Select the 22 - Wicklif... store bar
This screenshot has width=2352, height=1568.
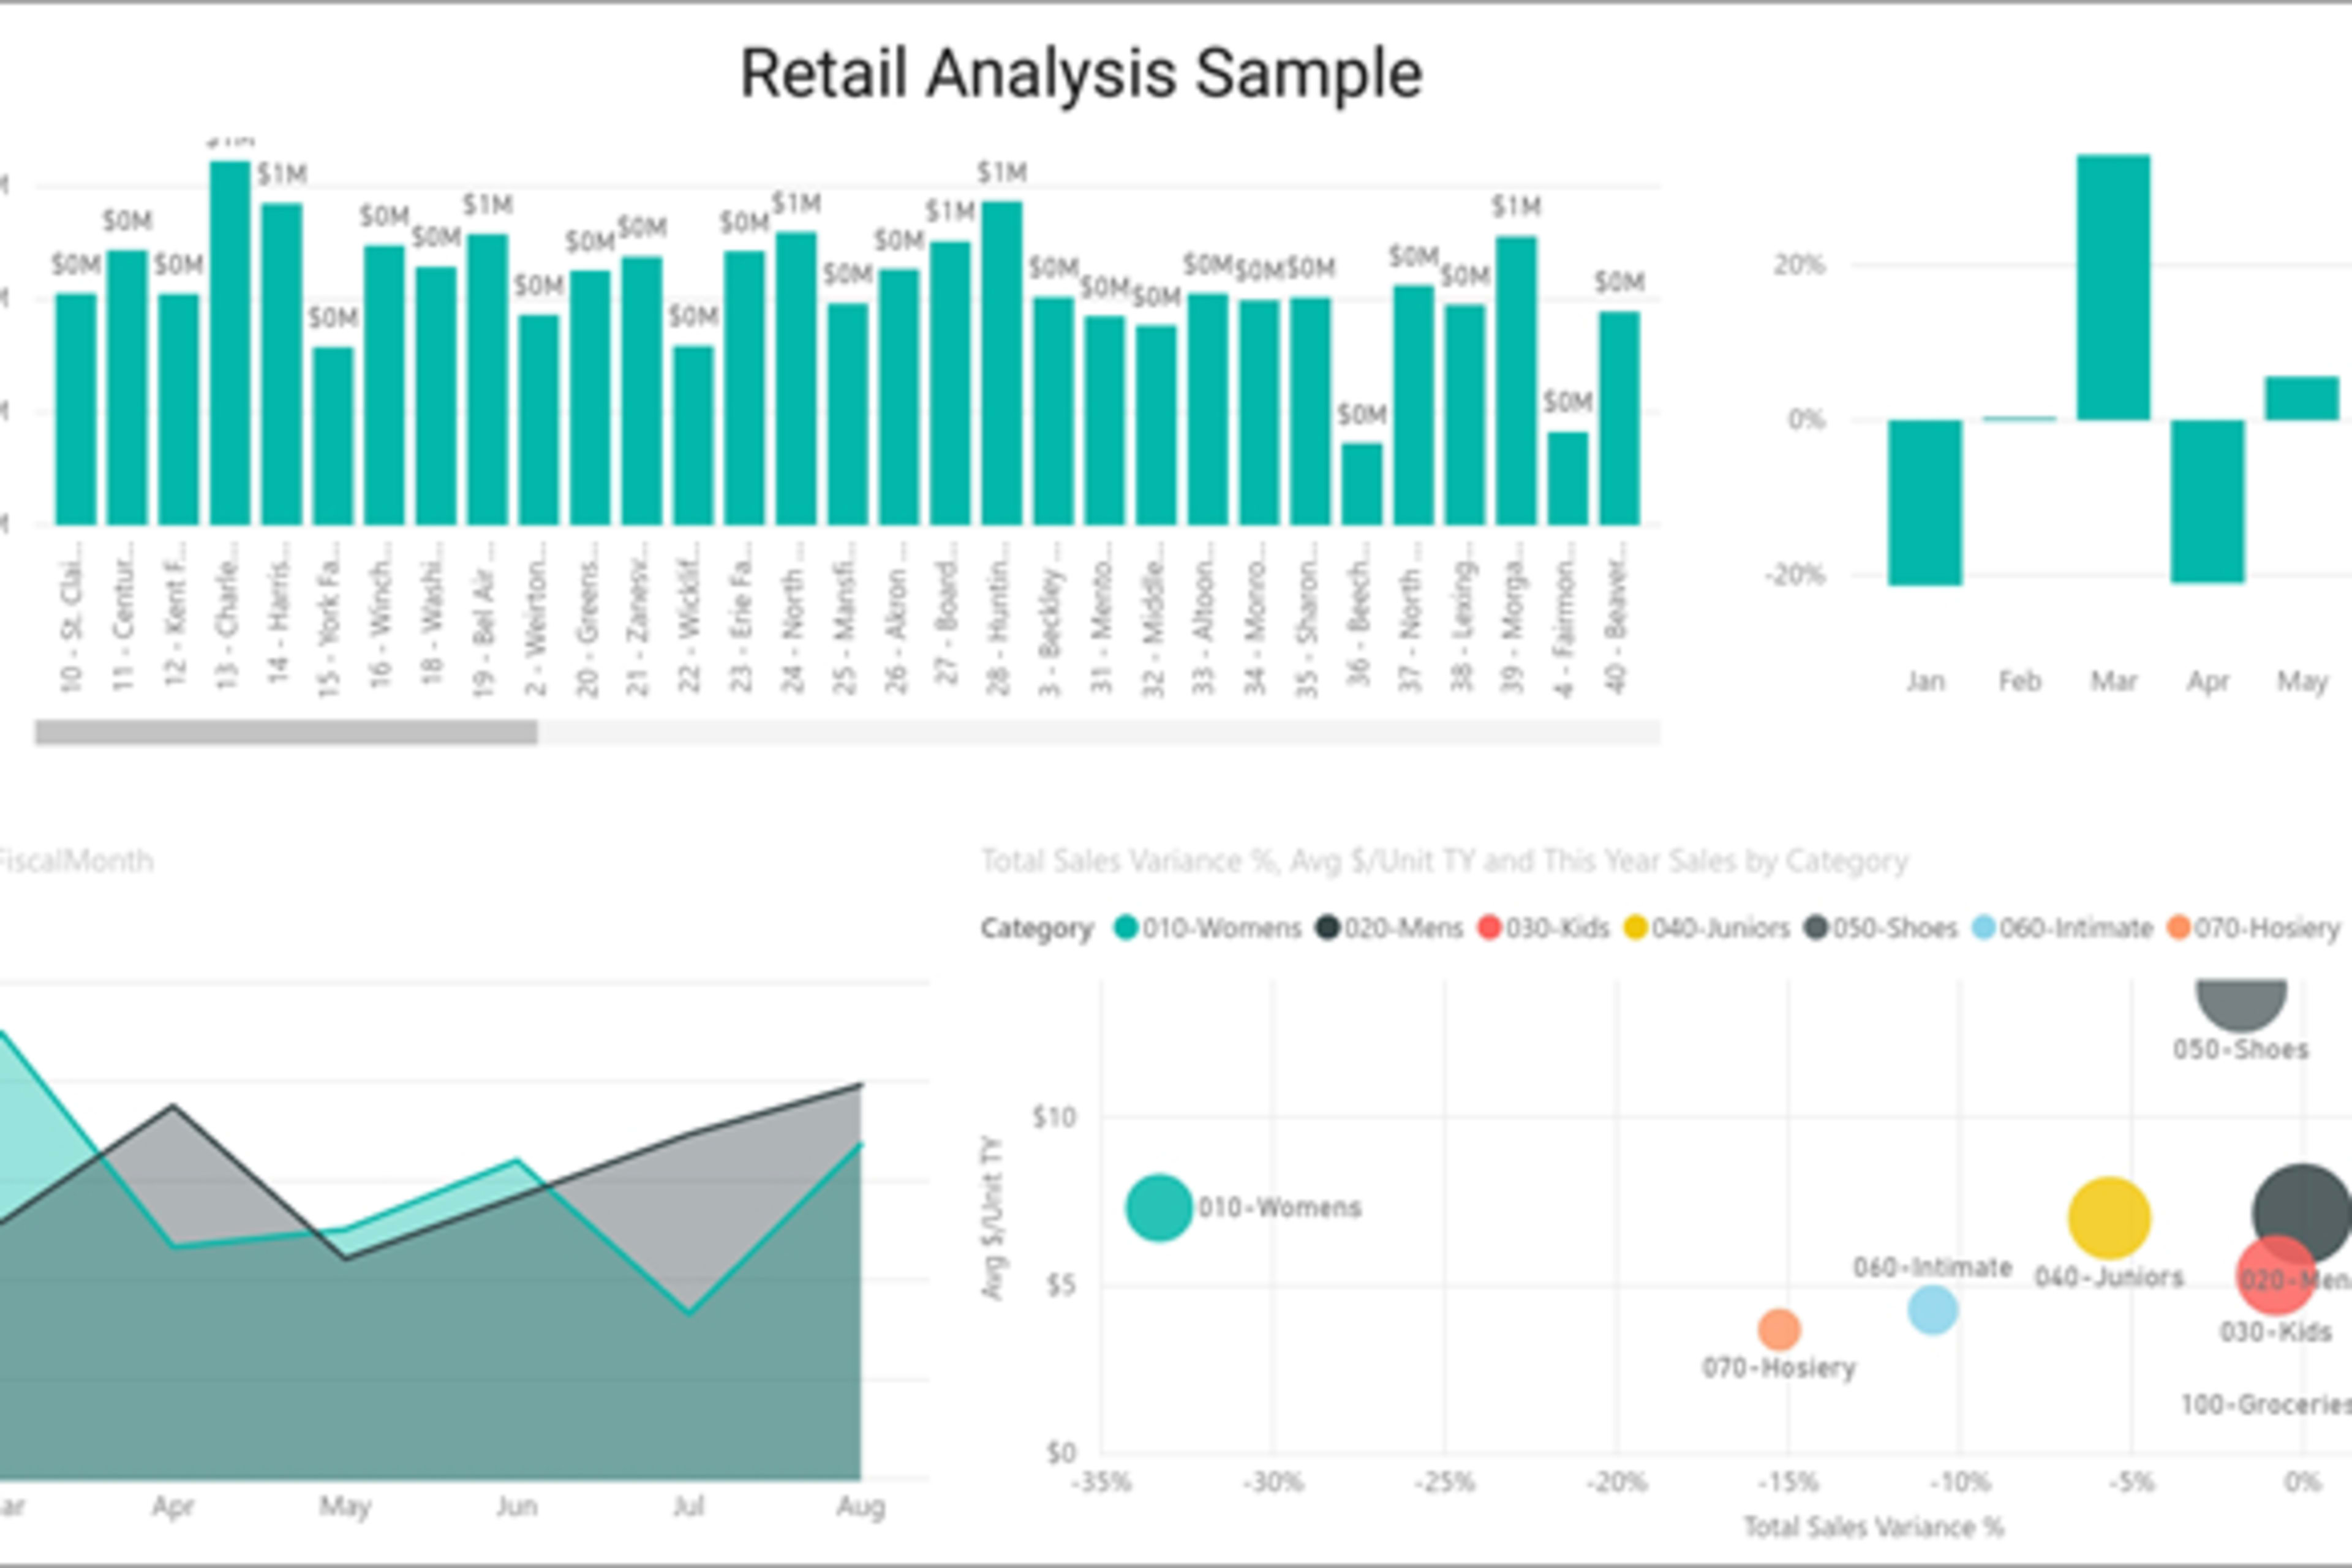tap(693, 435)
